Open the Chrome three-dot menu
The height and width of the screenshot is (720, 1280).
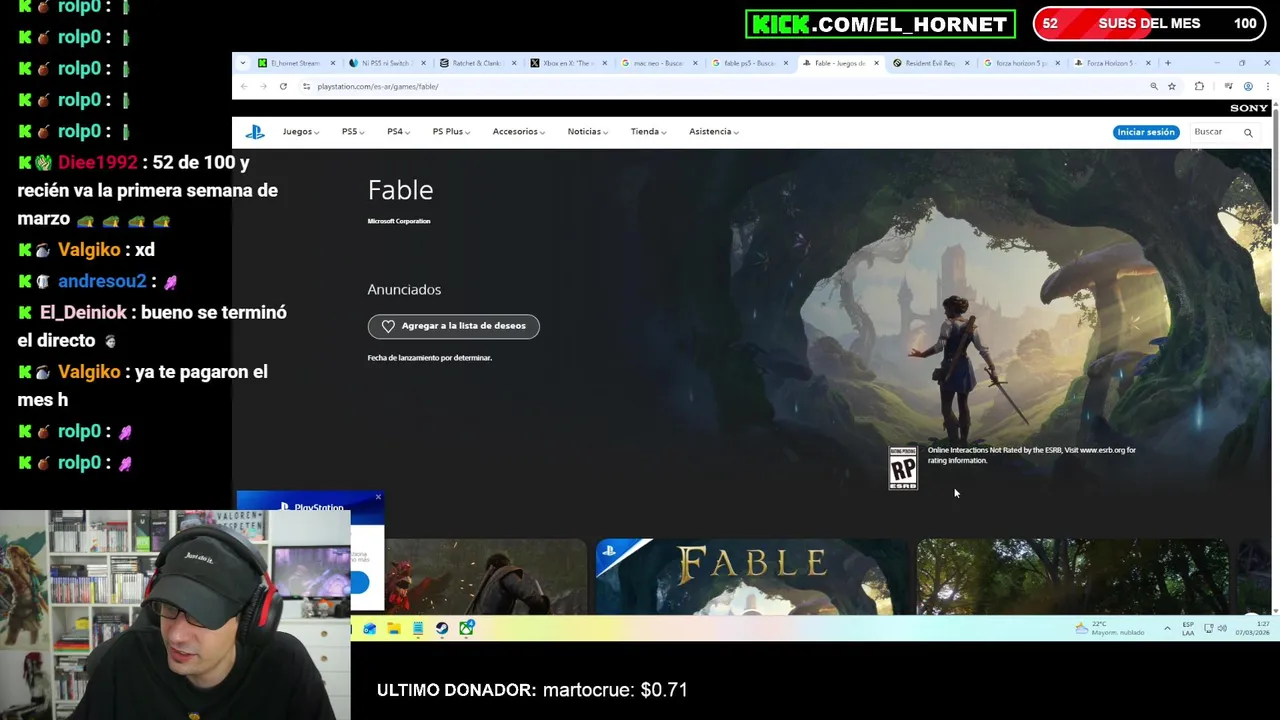(1266, 87)
